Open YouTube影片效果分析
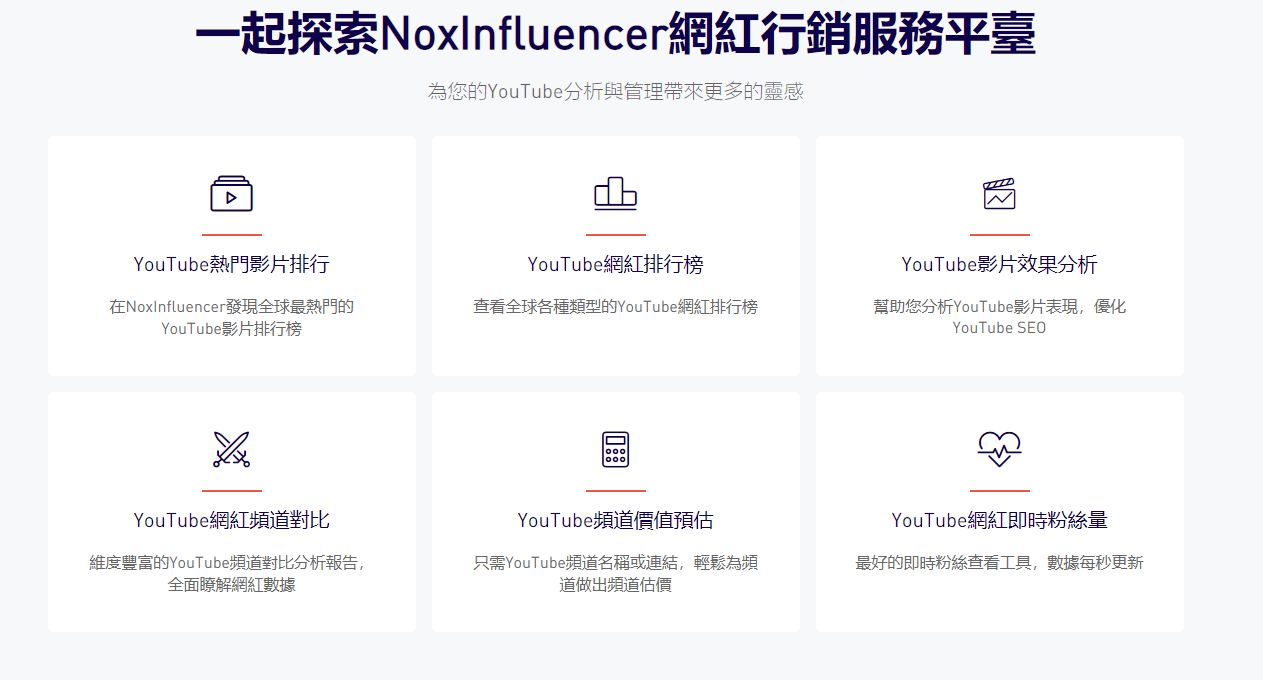Image resolution: width=1263 pixels, height=680 pixels. coord(999,263)
